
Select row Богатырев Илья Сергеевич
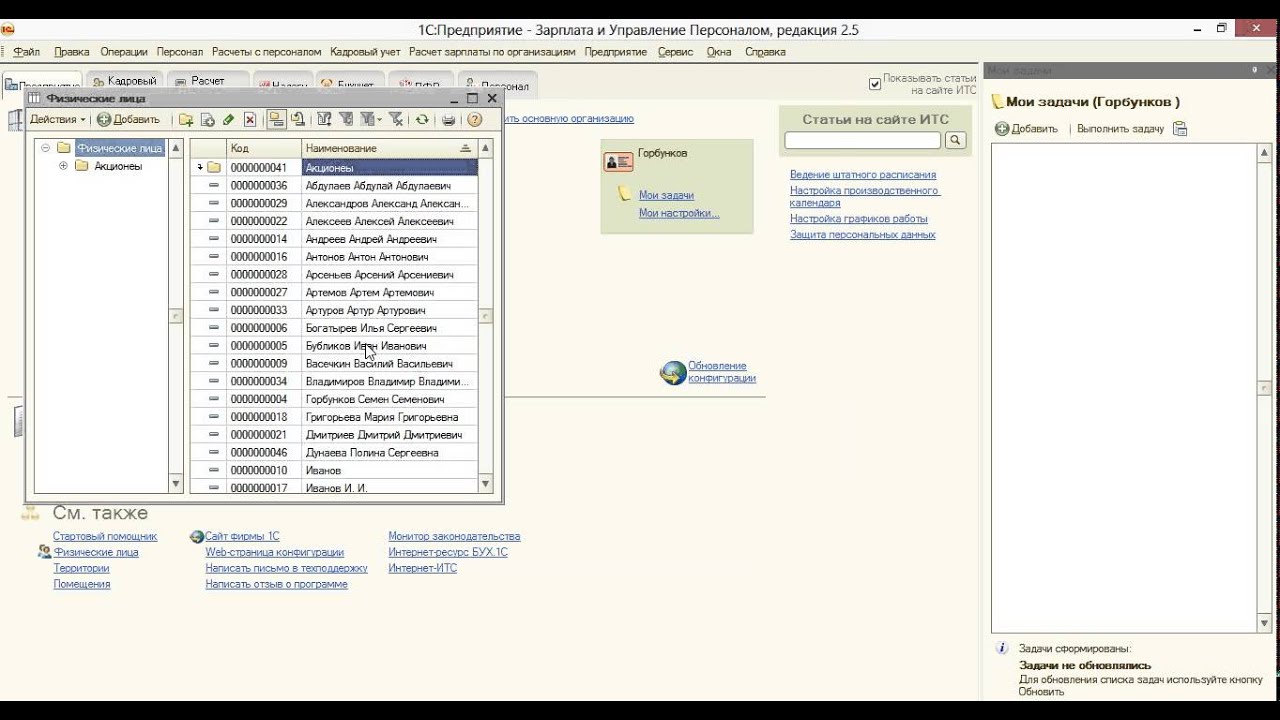point(334,328)
